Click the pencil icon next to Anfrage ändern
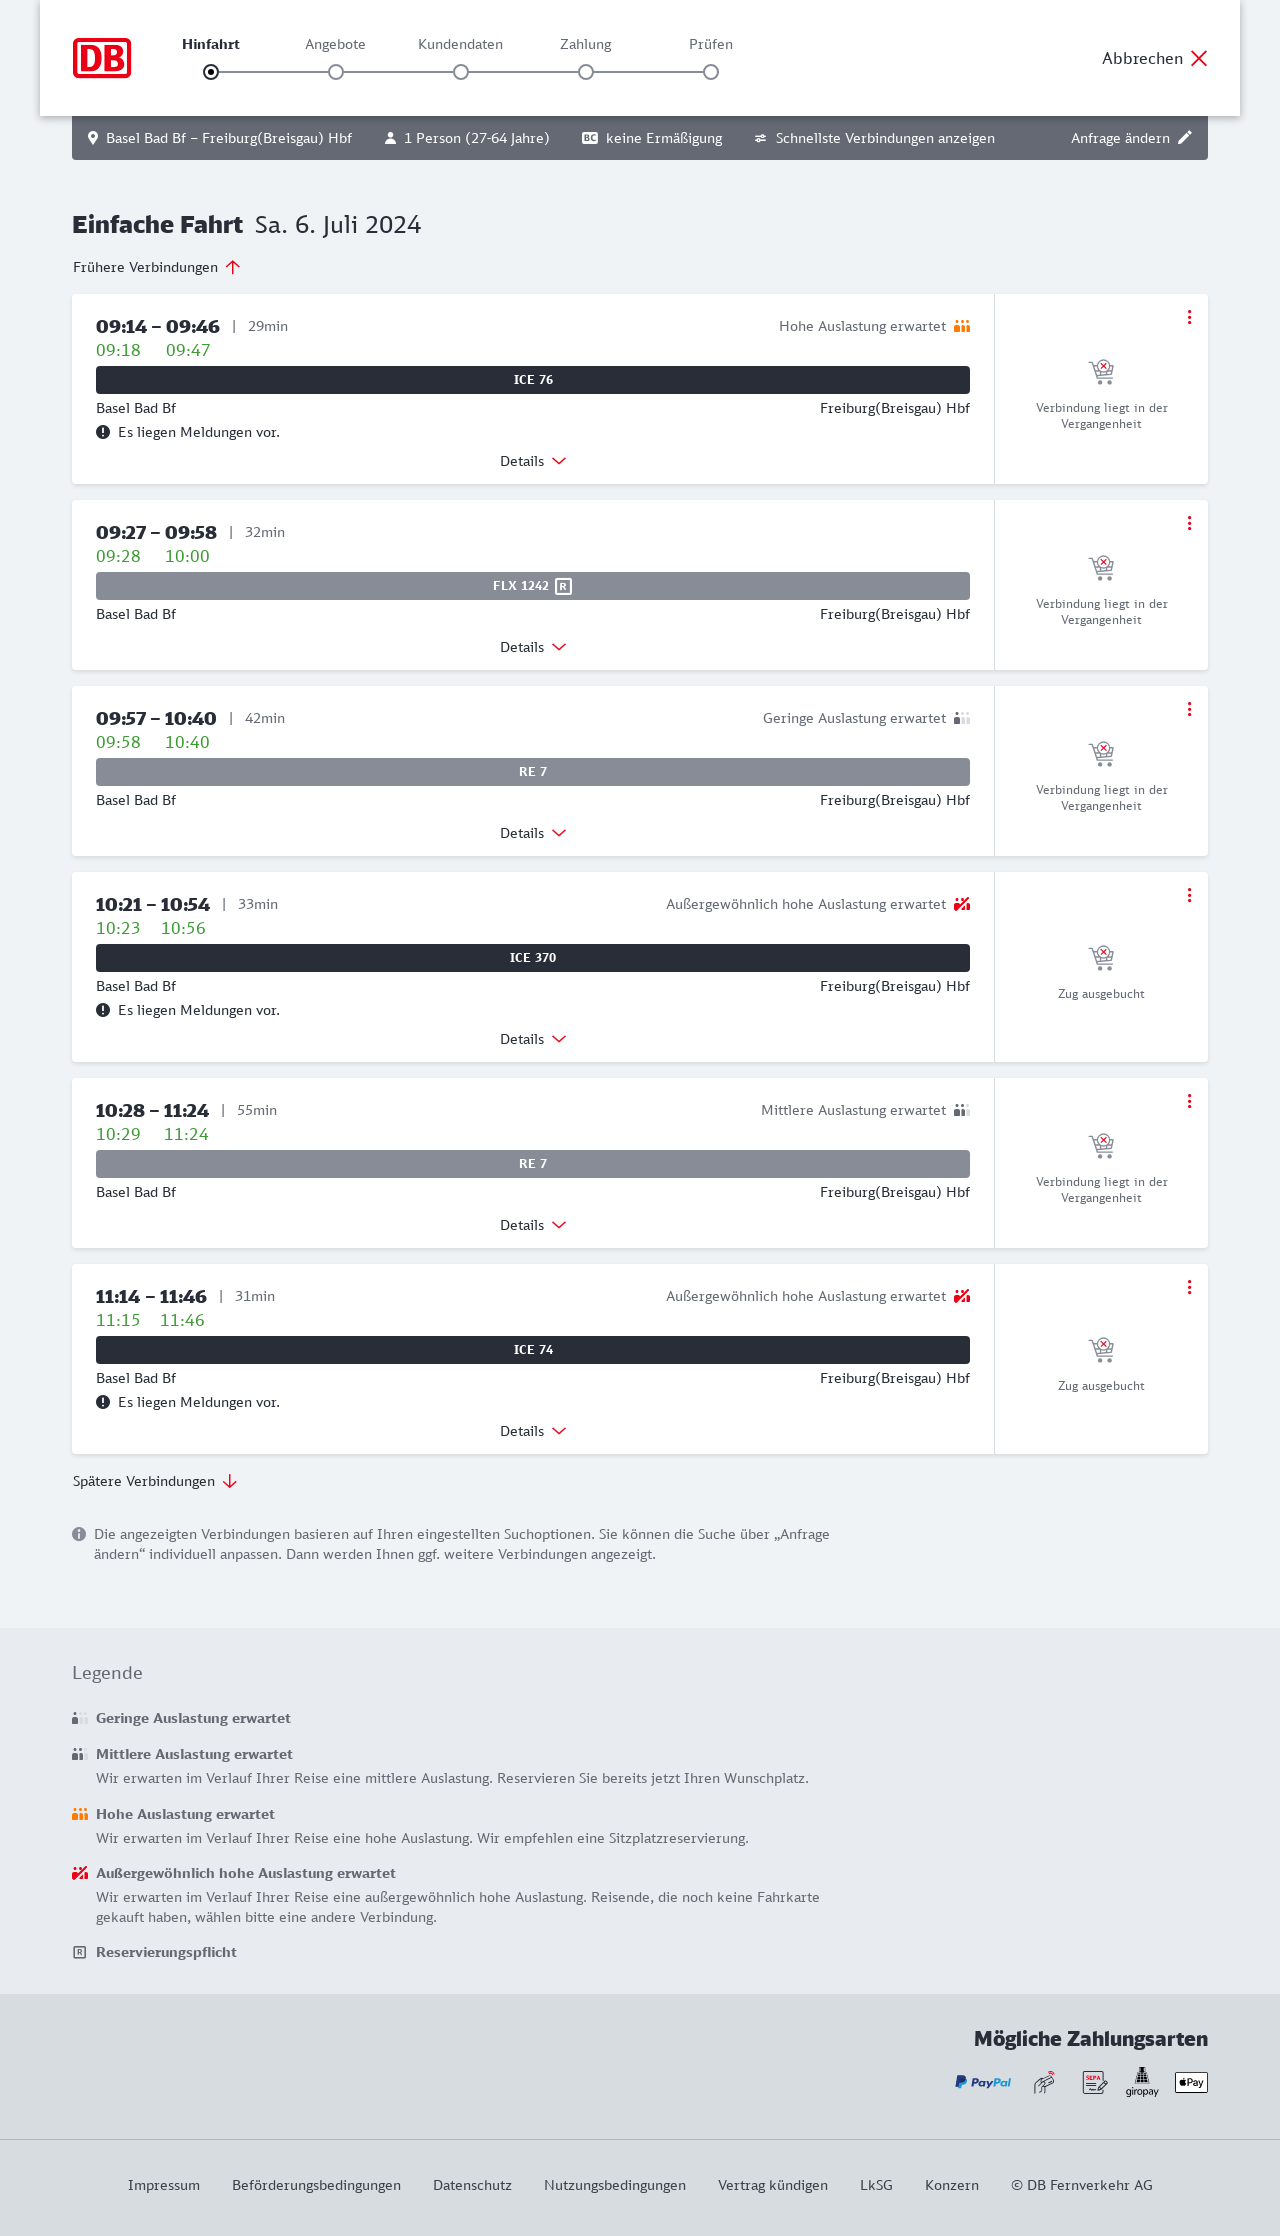 (1185, 138)
